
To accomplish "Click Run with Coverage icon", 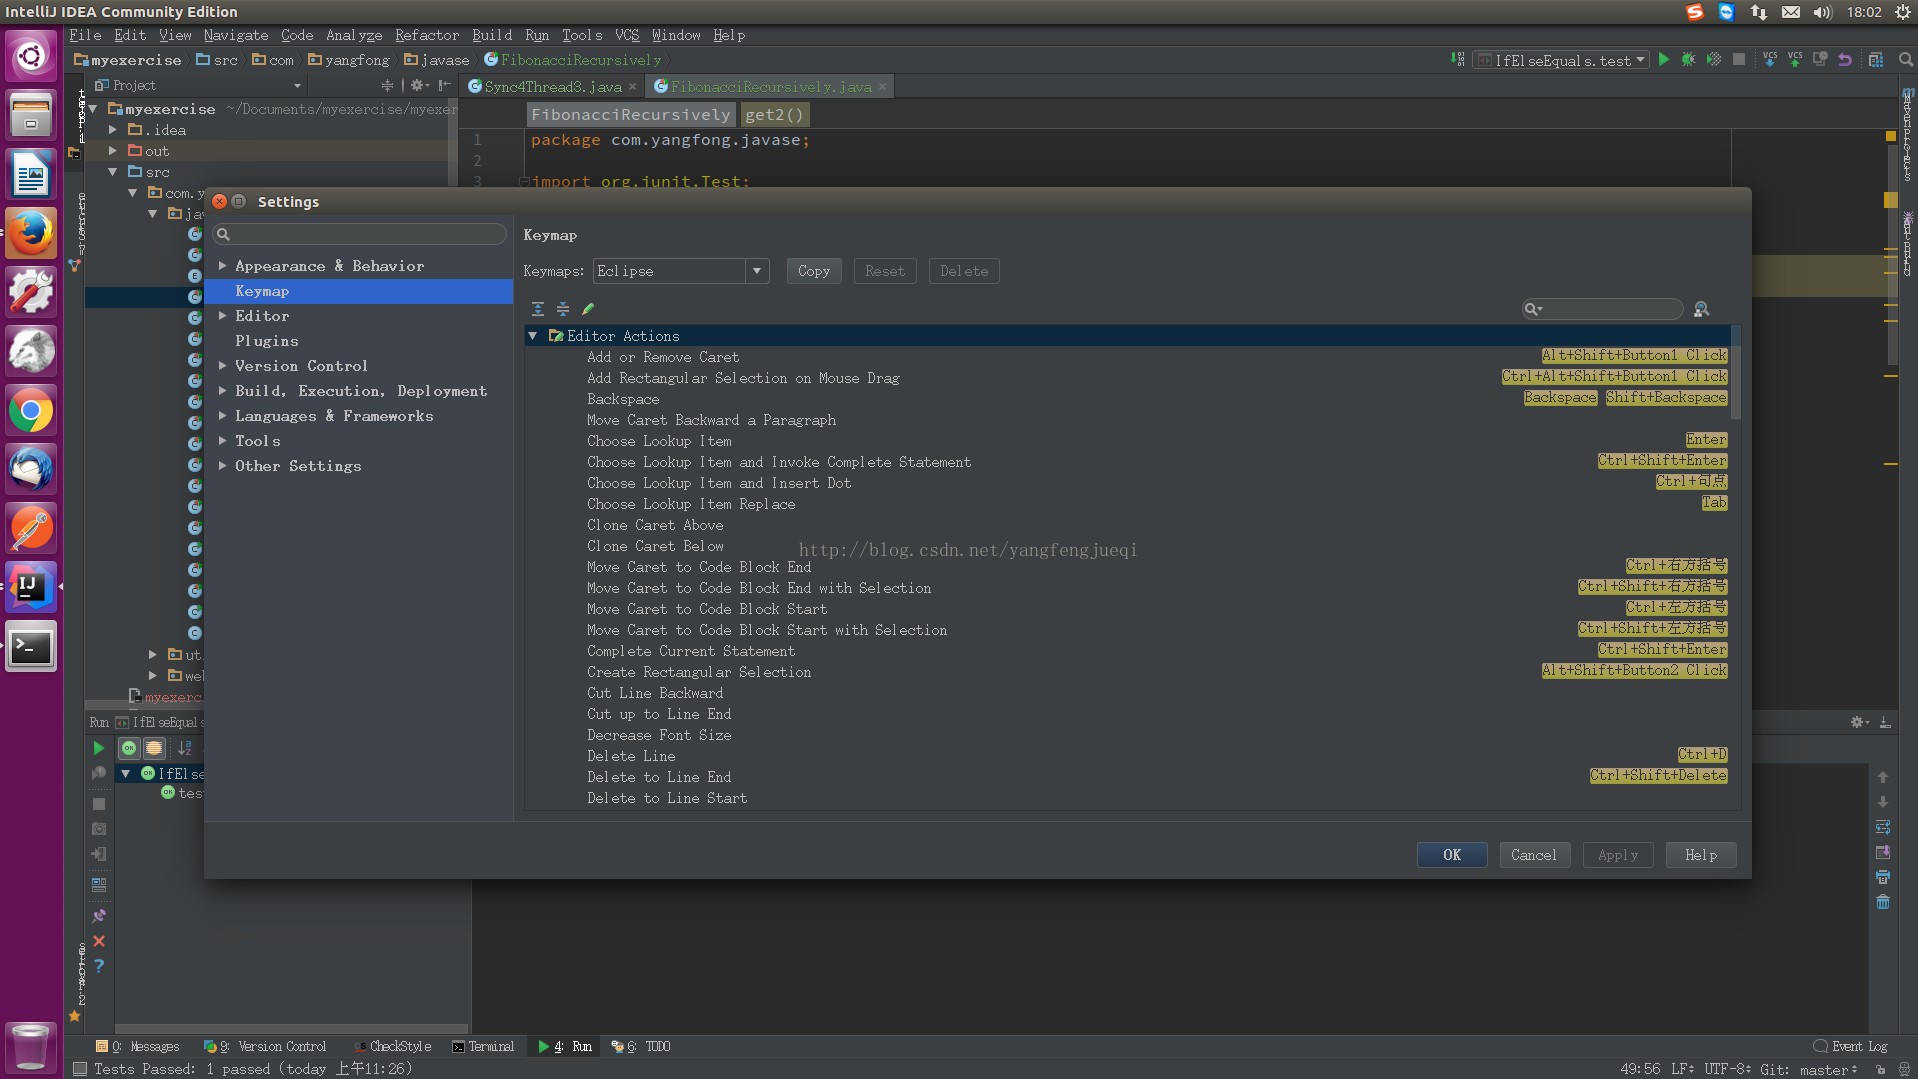I will [x=1714, y=60].
